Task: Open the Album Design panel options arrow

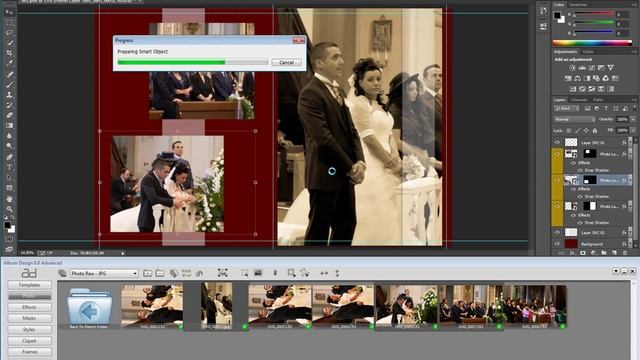Action: [616, 271]
